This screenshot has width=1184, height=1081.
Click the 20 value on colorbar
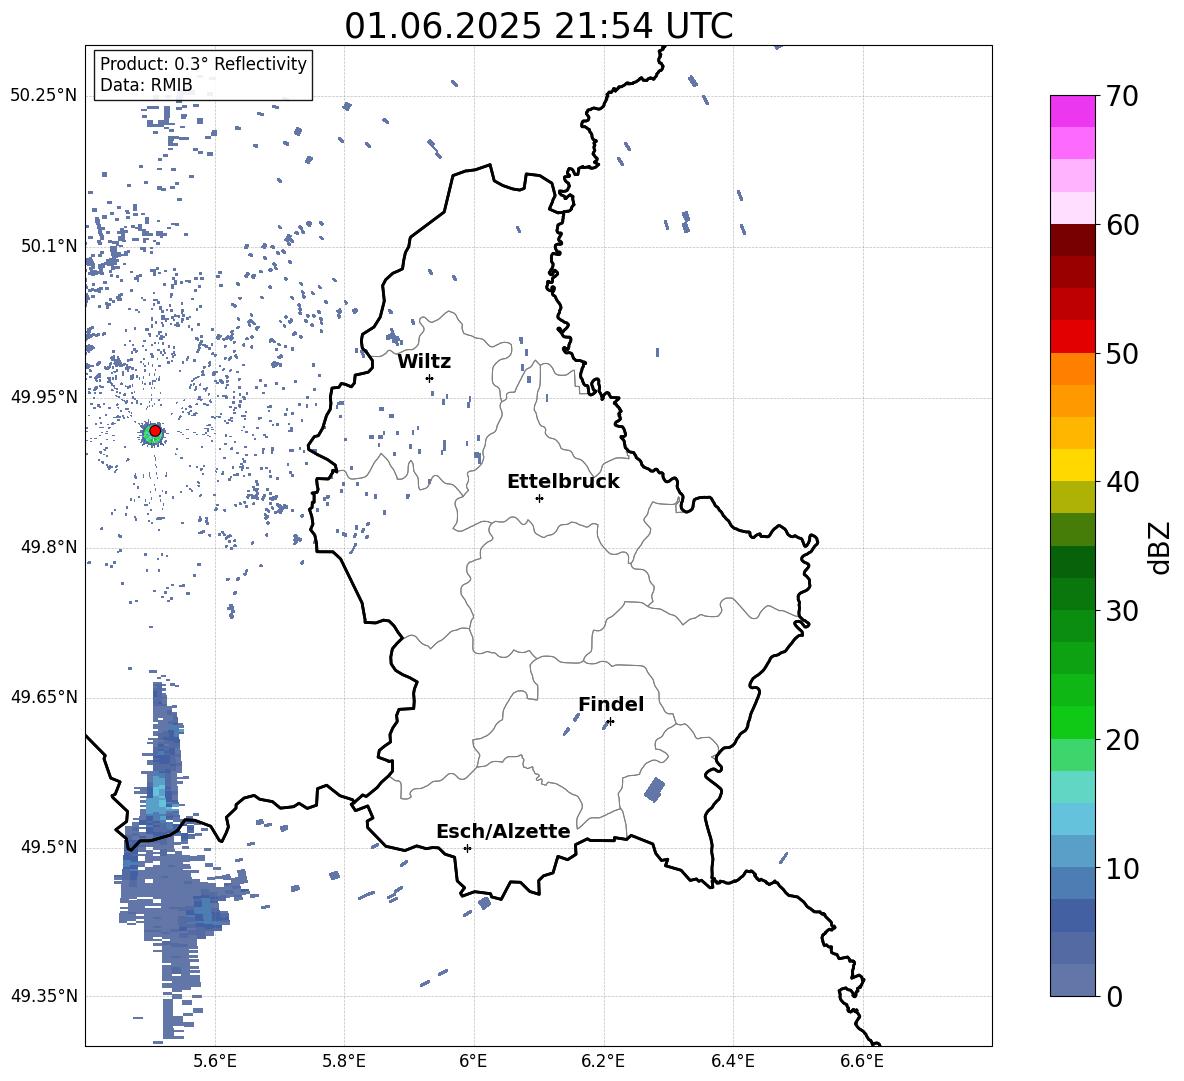coord(1122,740)
